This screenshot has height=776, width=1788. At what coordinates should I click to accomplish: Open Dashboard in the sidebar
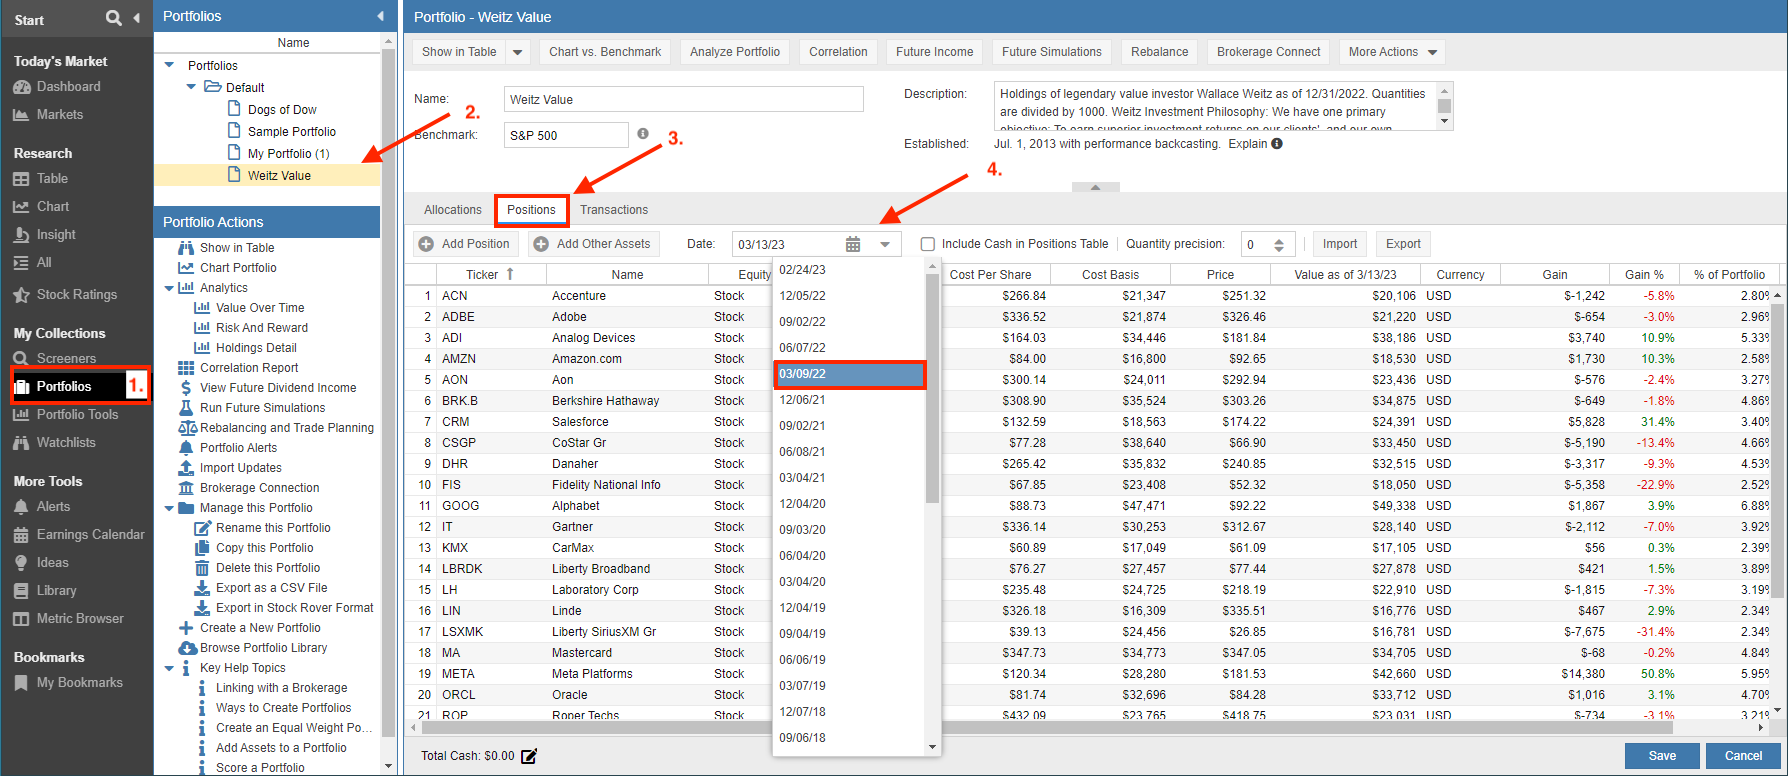pos(68,87)
